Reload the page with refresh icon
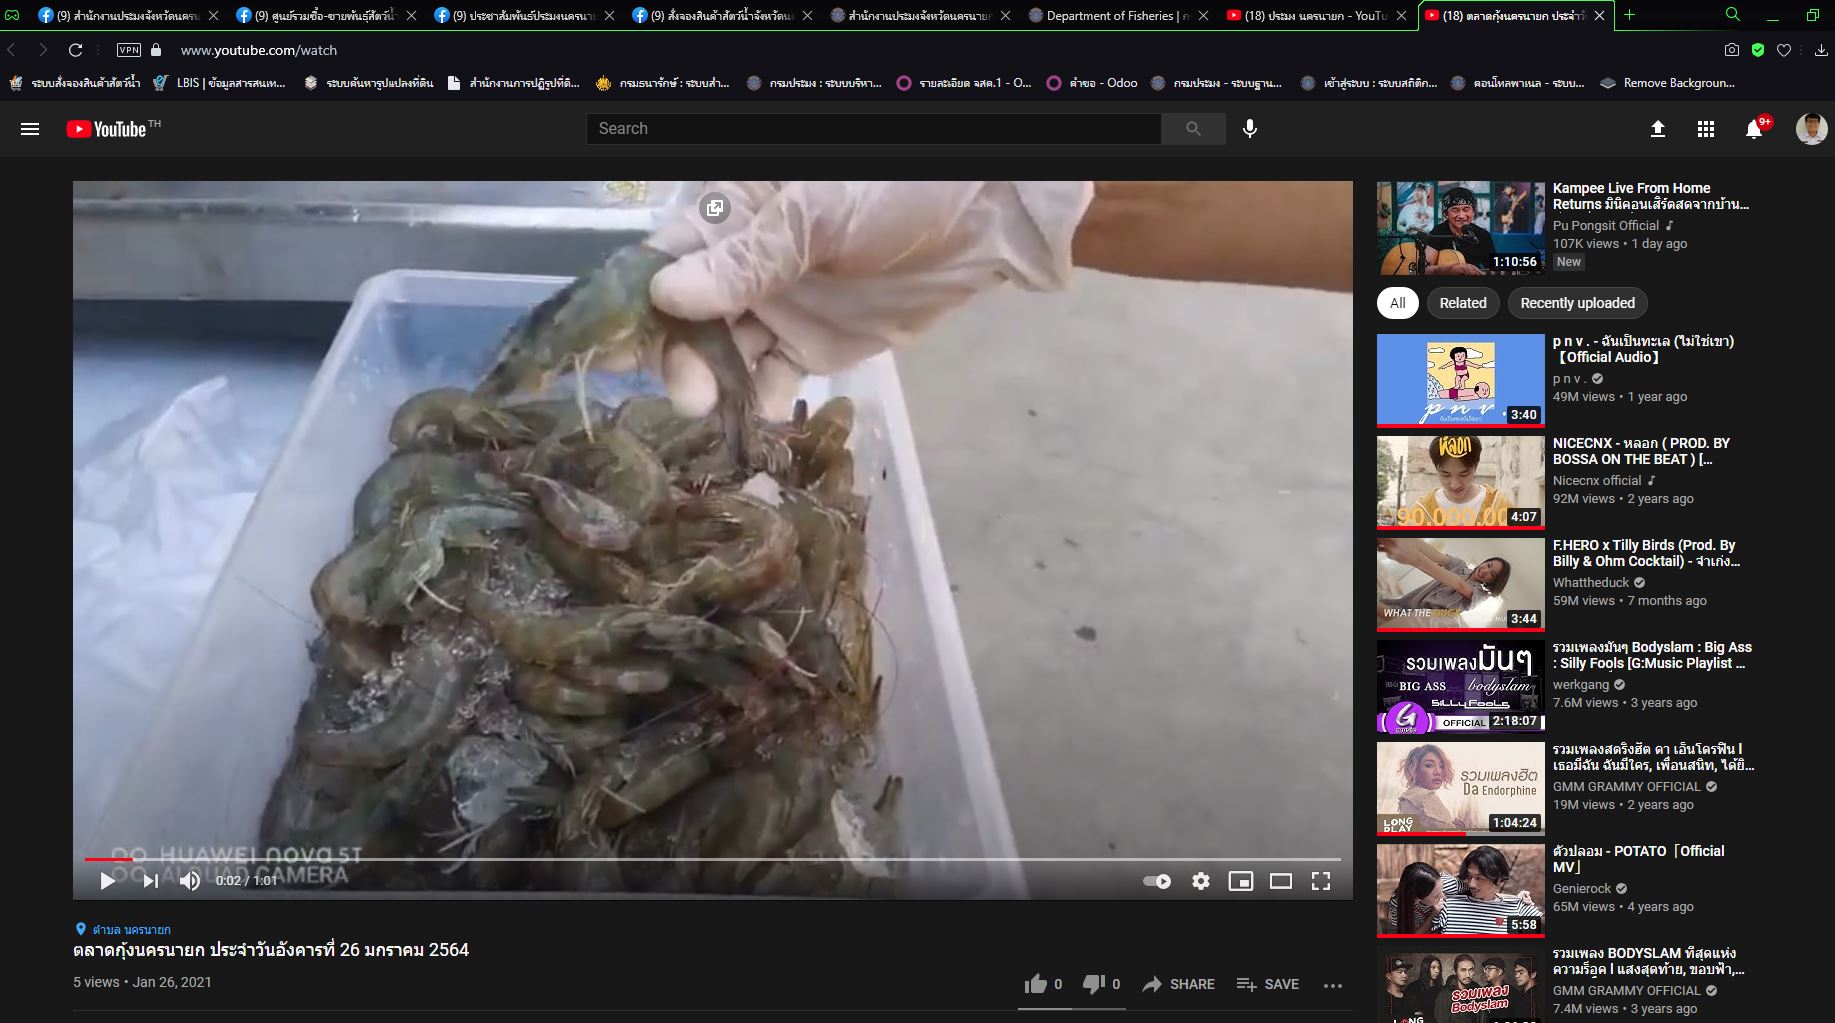This screenshot has height=1023, width=1835. pos(75,49)
